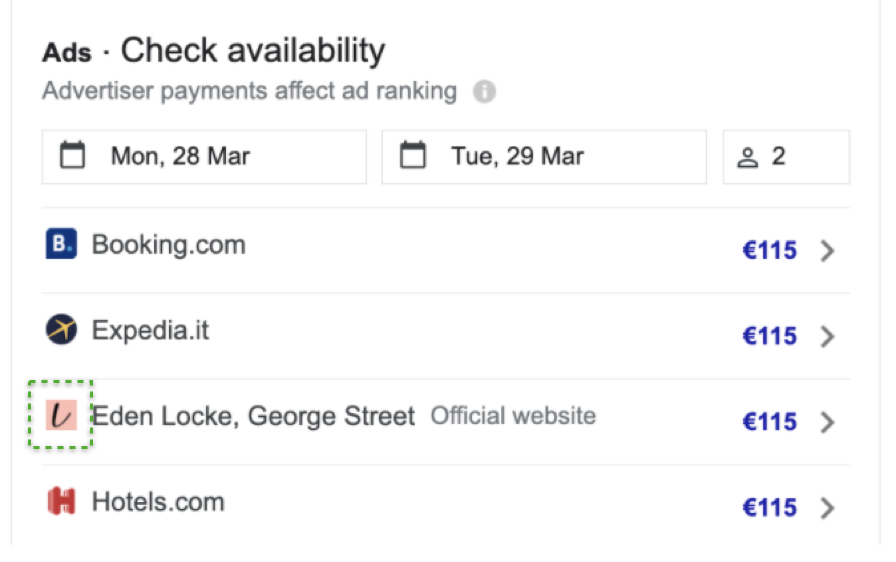Click the Booking.com logo icon
This screenshot has height=562, width=896.
tap(61, 245)
